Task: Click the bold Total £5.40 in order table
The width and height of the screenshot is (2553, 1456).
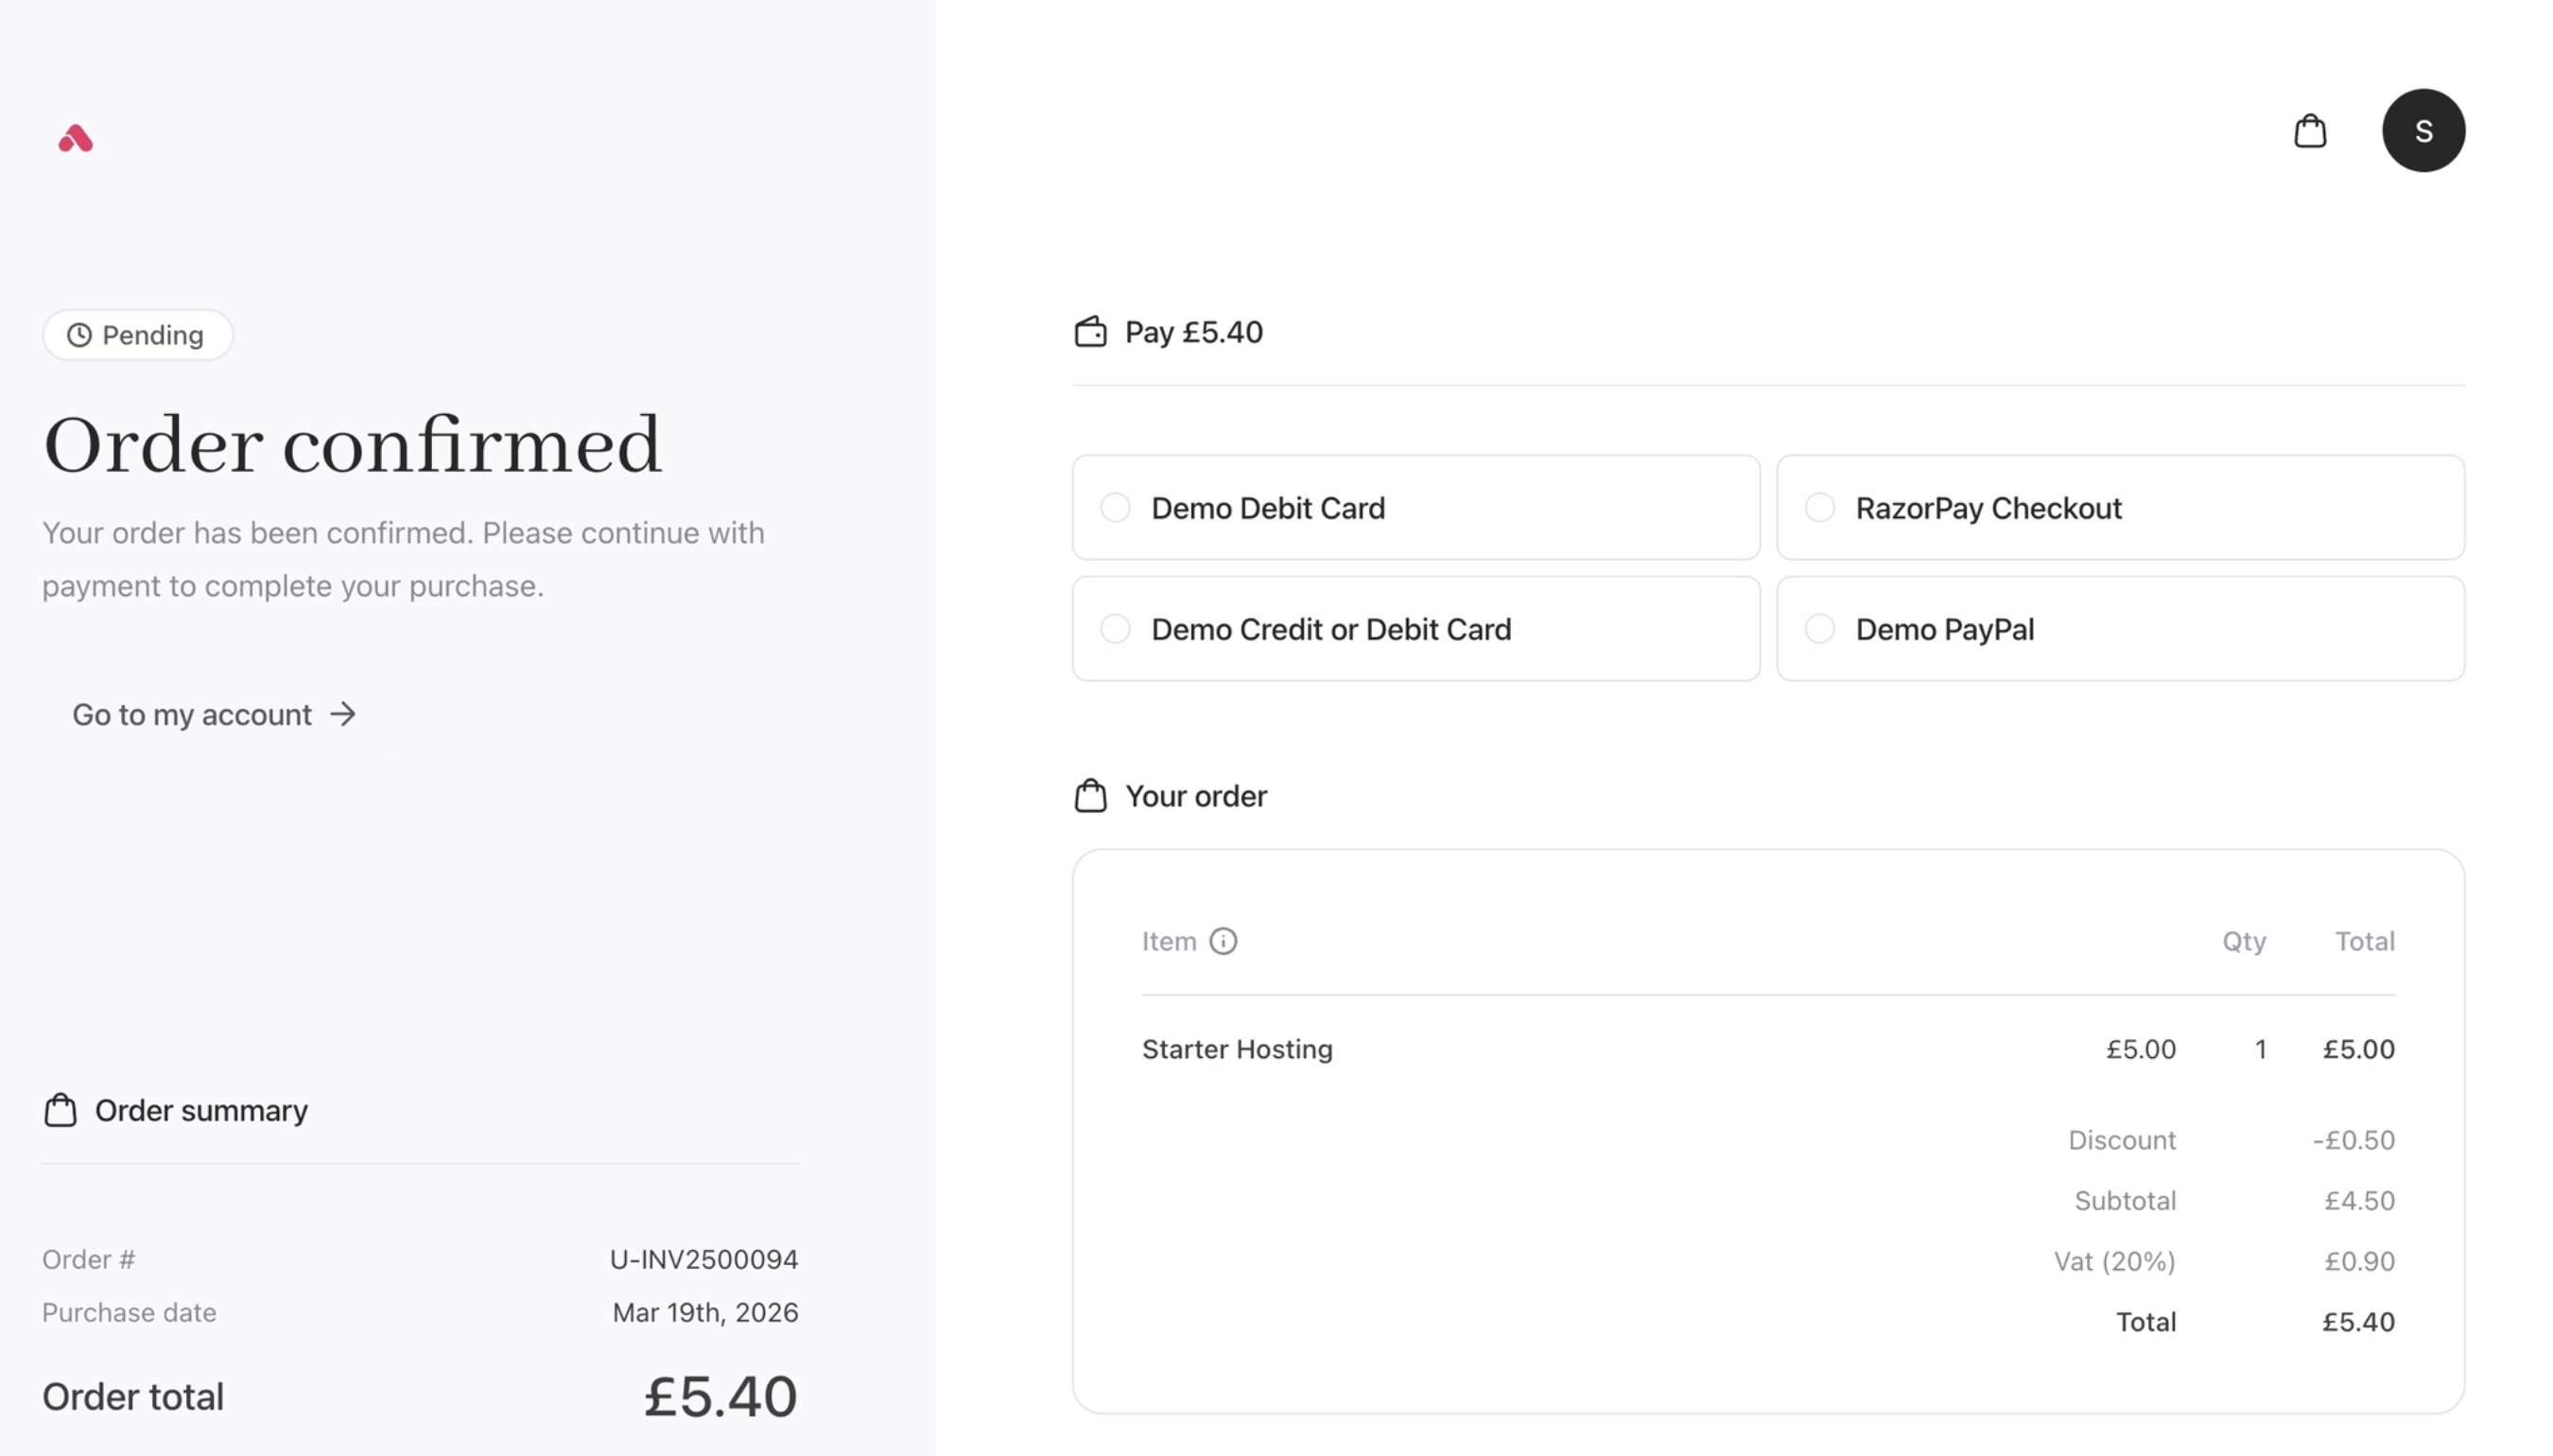Action: (x=2358, y=1322)
